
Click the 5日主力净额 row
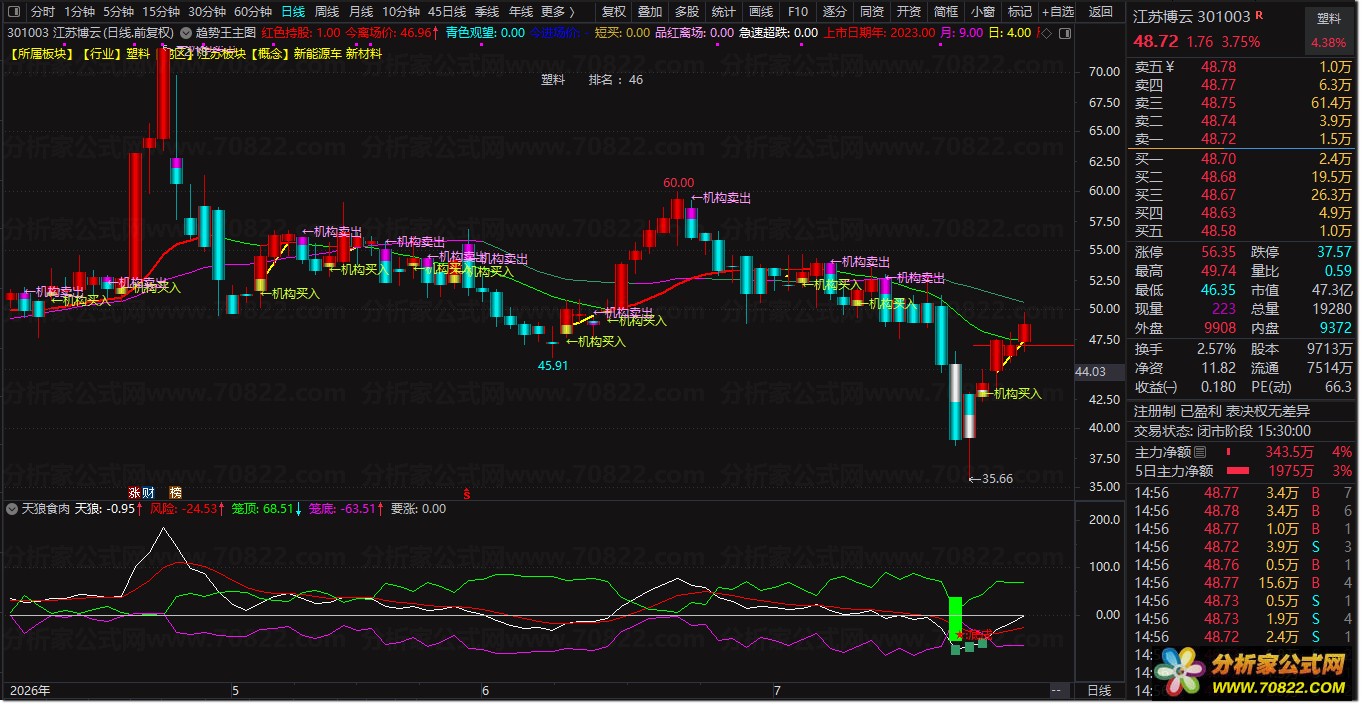pos(1243,471)
